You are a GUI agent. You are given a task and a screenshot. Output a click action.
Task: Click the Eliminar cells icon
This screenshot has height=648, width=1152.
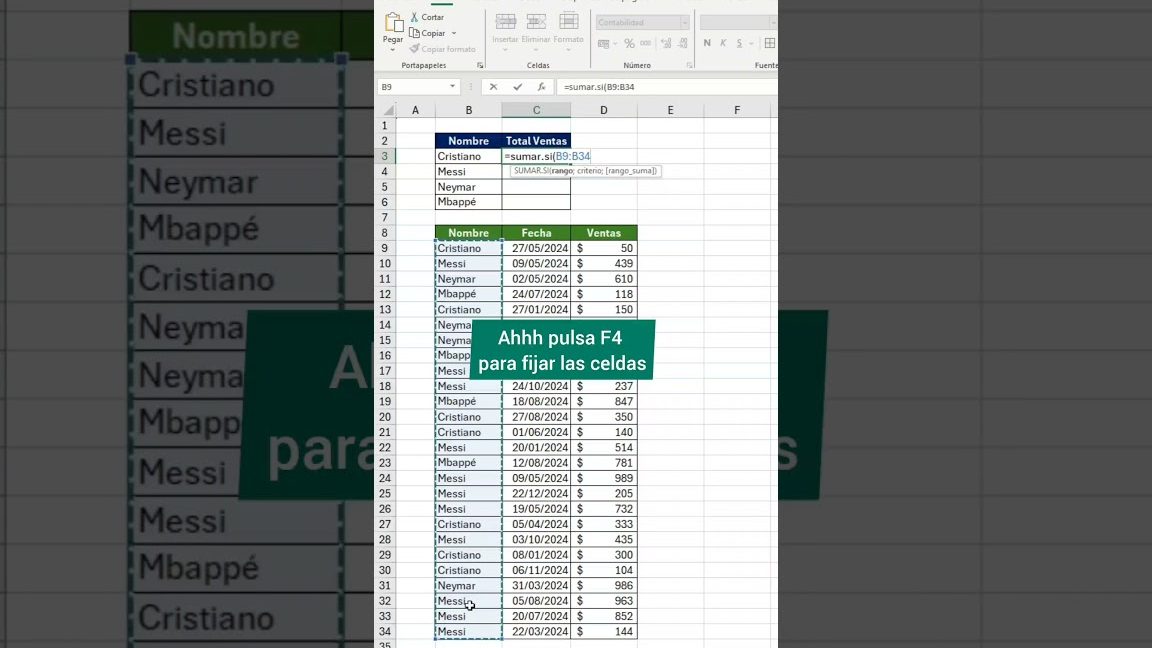(x=536, y=22)
